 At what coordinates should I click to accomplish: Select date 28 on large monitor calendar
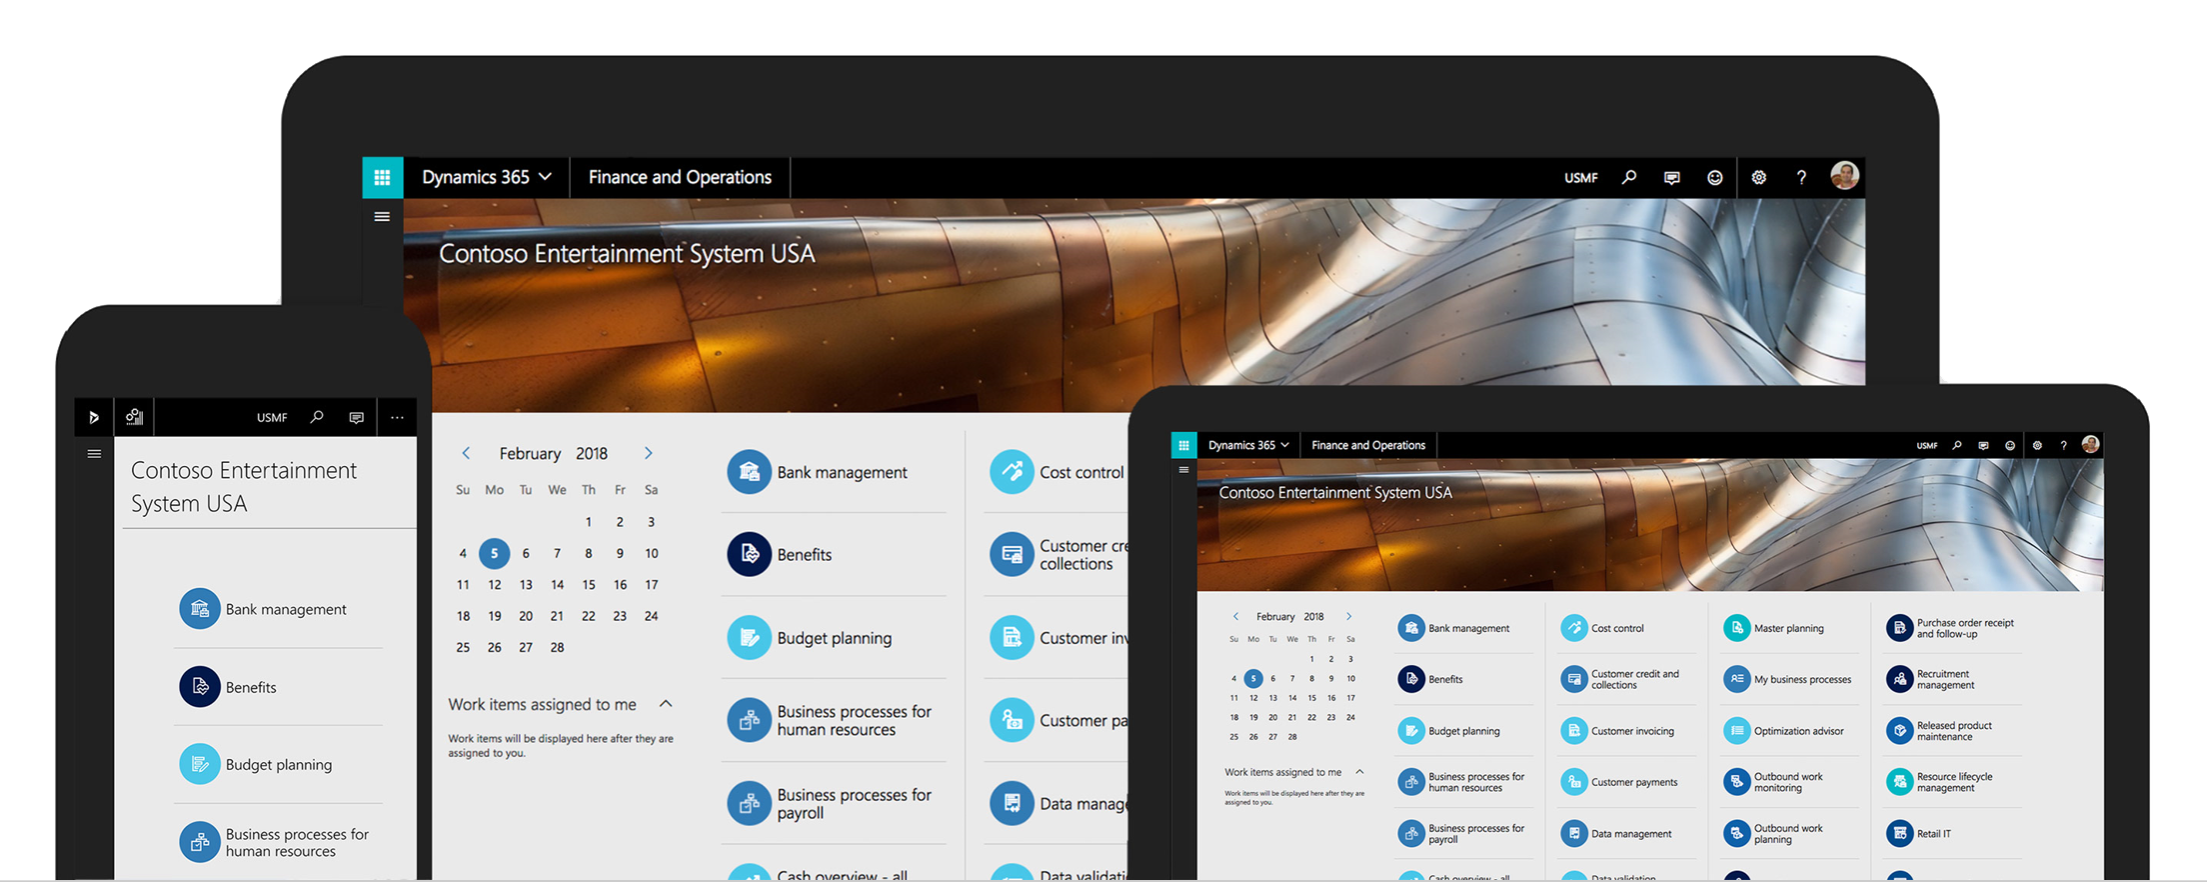[x=557, y=647]
